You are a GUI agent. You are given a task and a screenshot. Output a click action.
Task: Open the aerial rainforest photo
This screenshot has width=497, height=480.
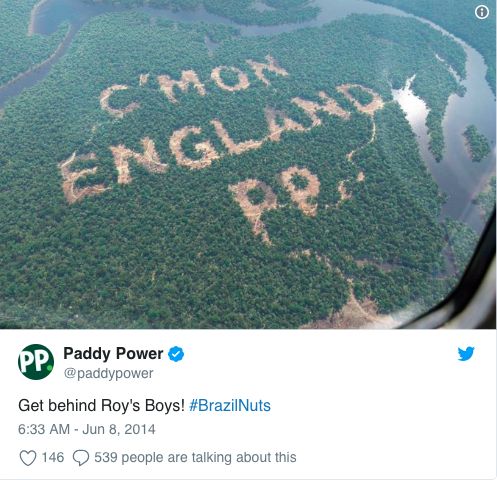(248, 164)
